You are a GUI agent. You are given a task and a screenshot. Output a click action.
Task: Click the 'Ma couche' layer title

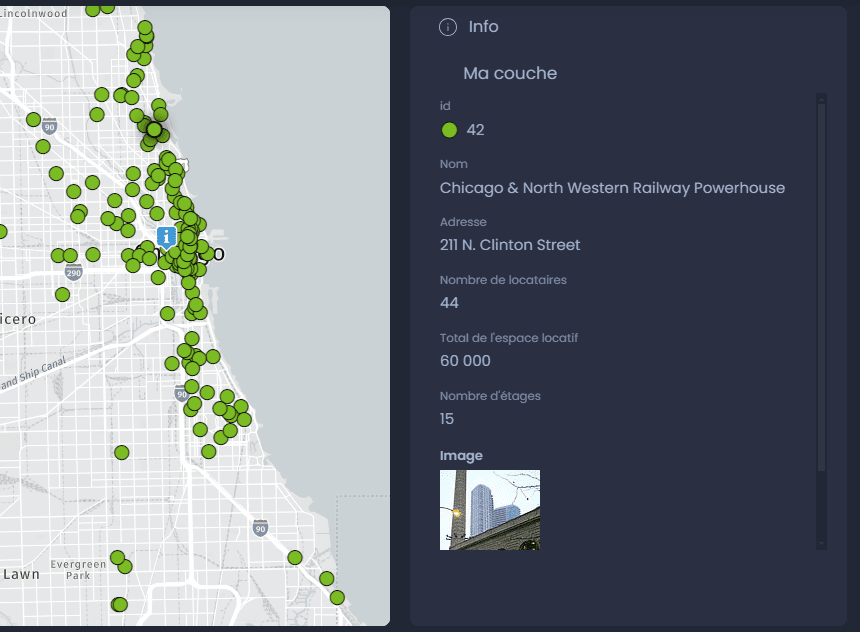tap(510, 73)
